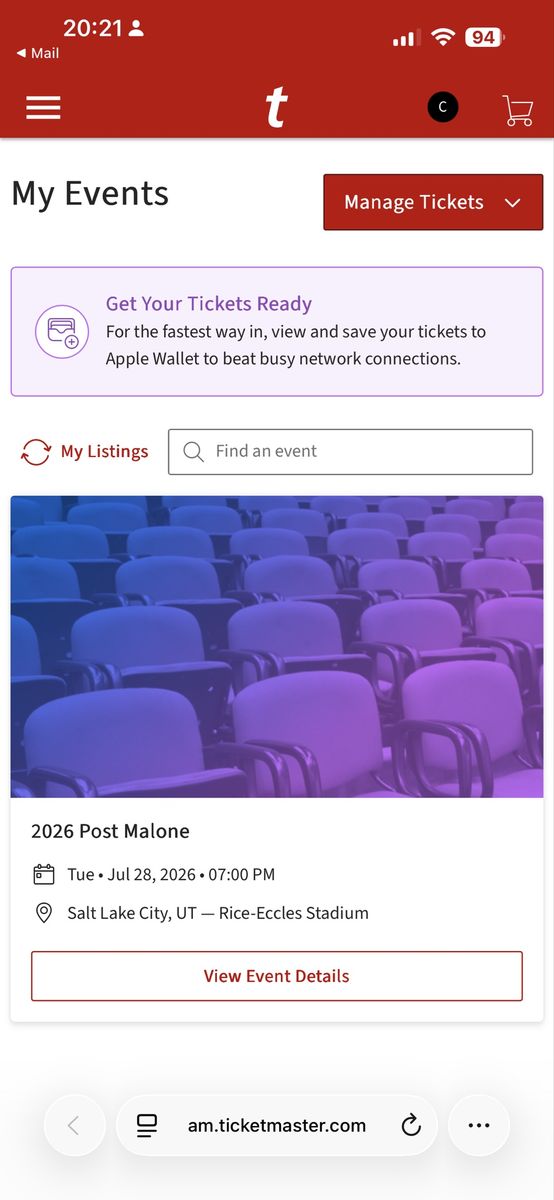The height and width of the screenshot is (1200, 554).
Task: Open the Get Your Tickets Ready banner
Action: [277, 332]
